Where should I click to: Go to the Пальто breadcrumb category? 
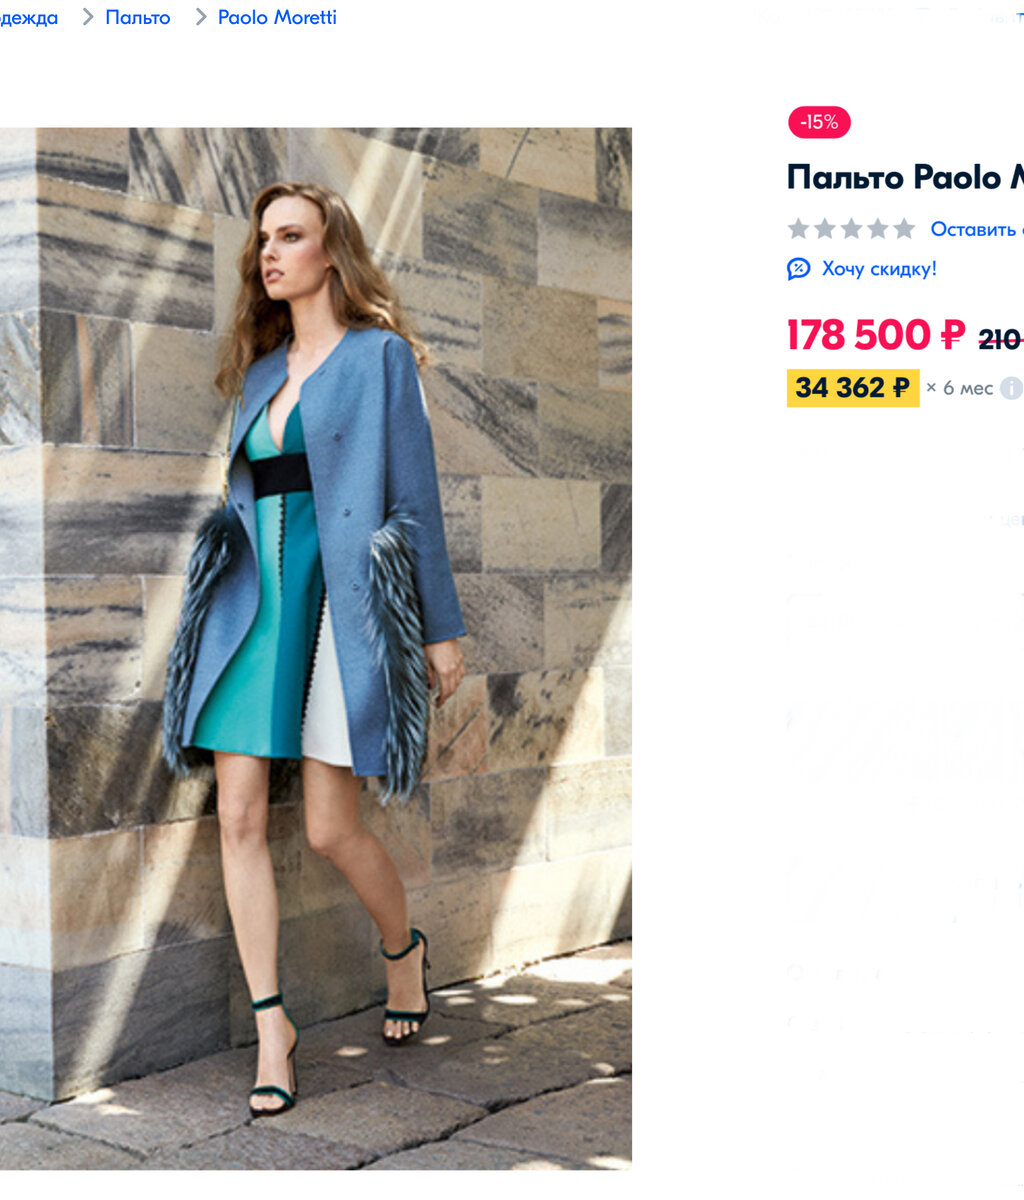click(138, 18)
